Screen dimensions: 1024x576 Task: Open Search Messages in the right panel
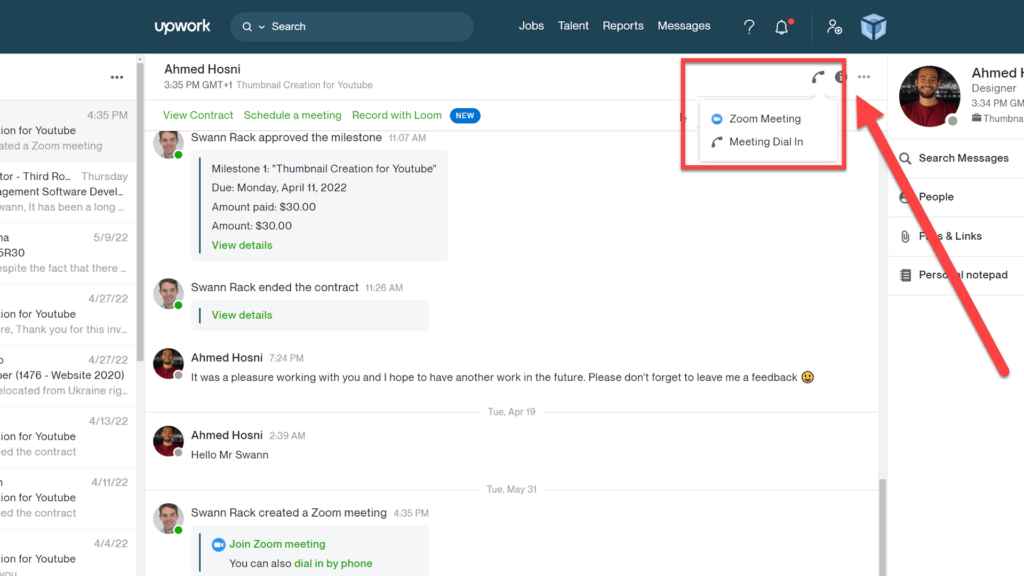[x=957, y=158]
